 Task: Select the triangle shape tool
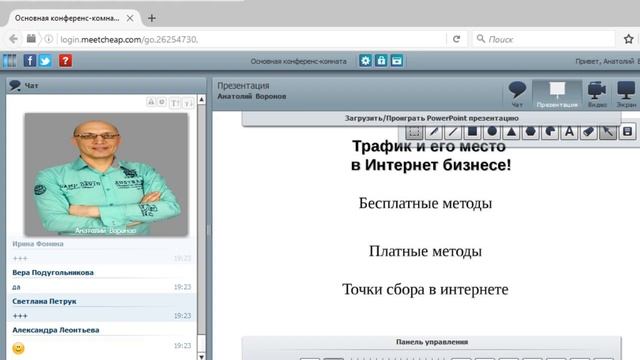511,132
